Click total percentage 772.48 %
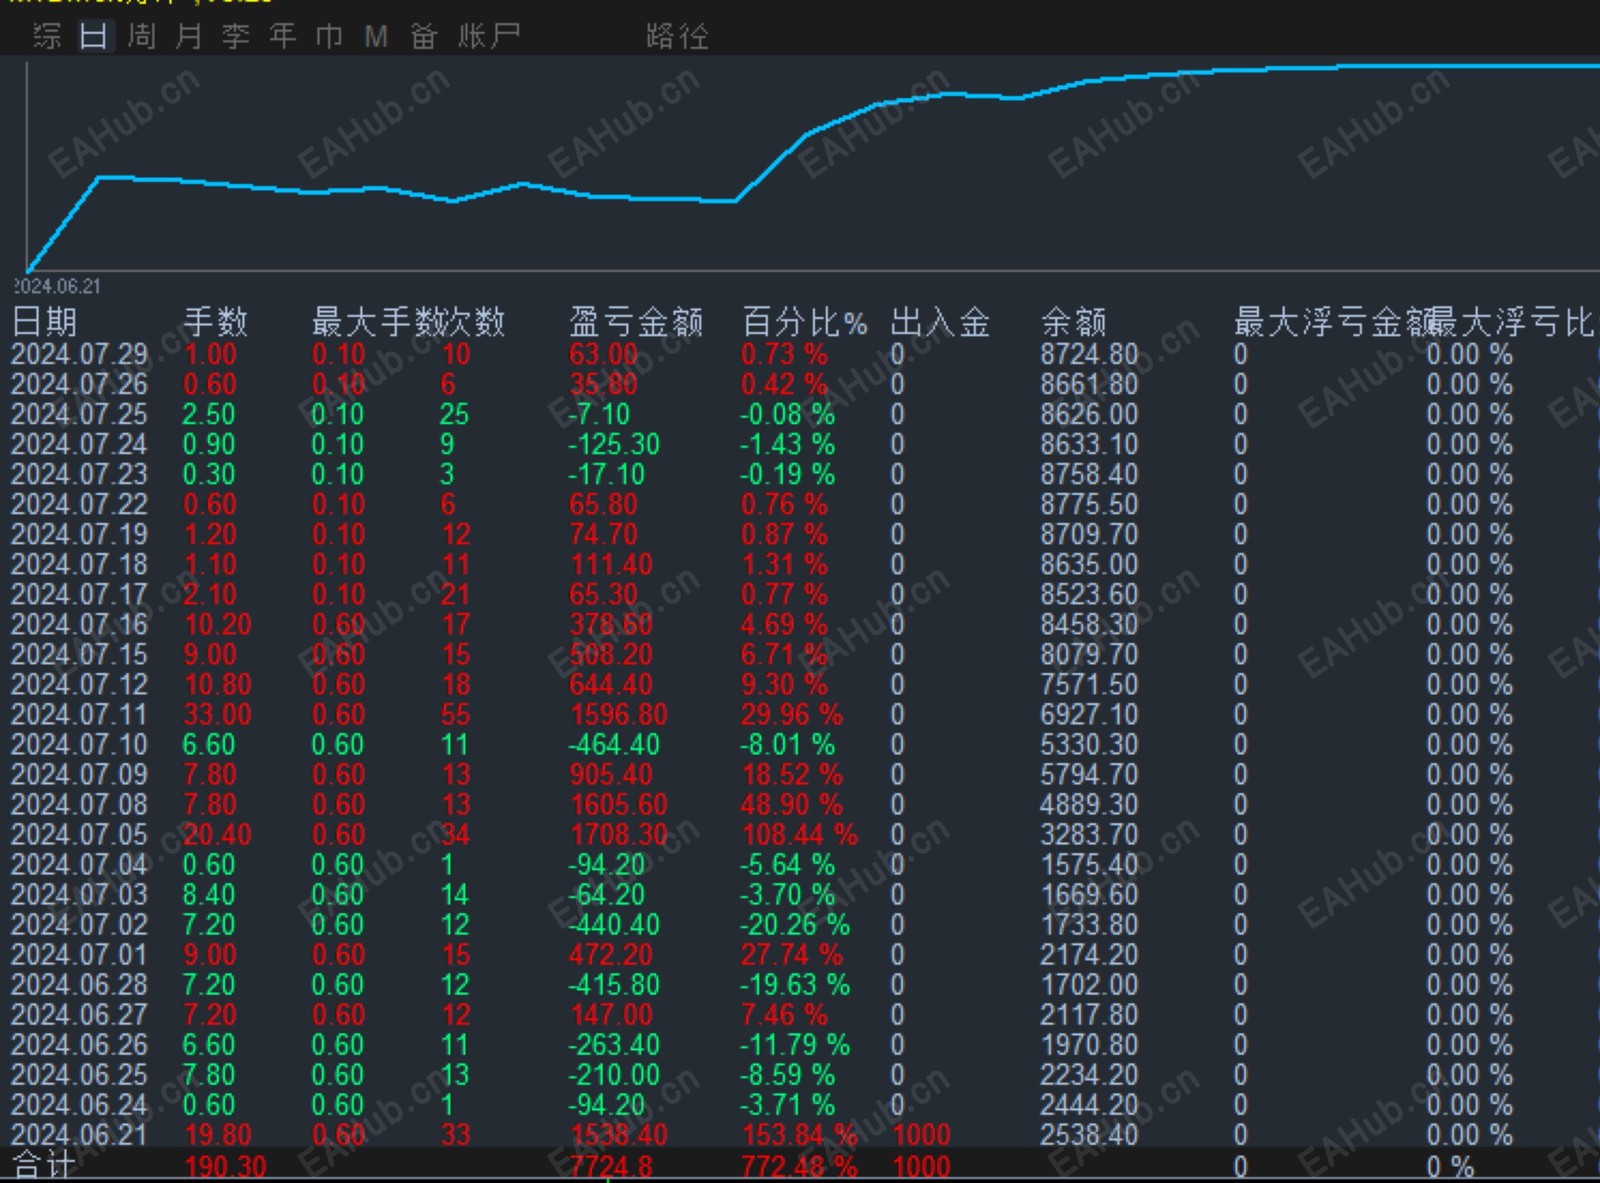Viewport: 1600px width, 1183px height. click(x=800, y=1166)
